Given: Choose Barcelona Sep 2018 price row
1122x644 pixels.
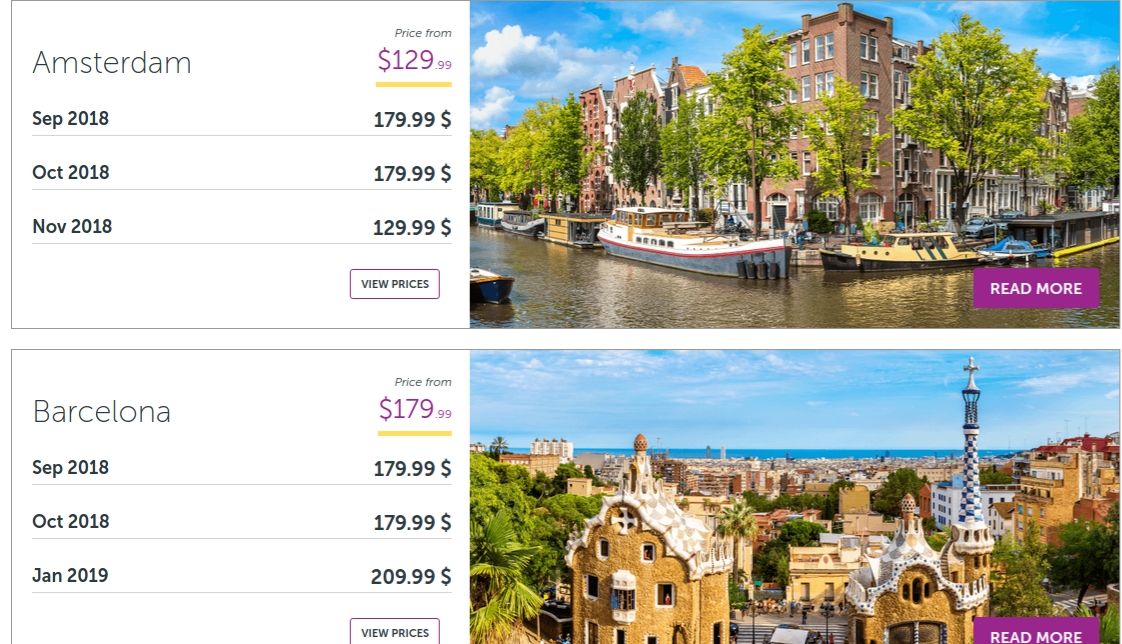Looking at the screenshot, I should 242,468.
